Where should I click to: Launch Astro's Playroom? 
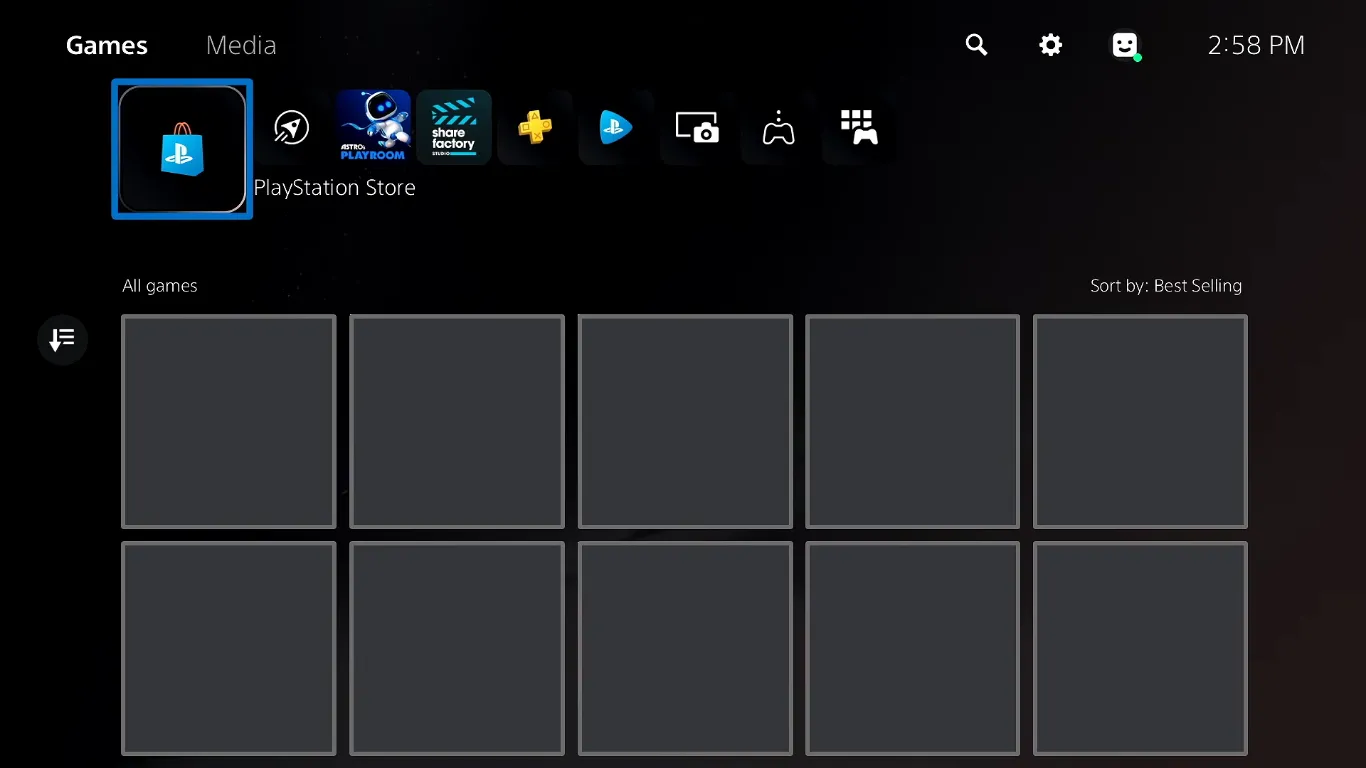click(373, 127)
